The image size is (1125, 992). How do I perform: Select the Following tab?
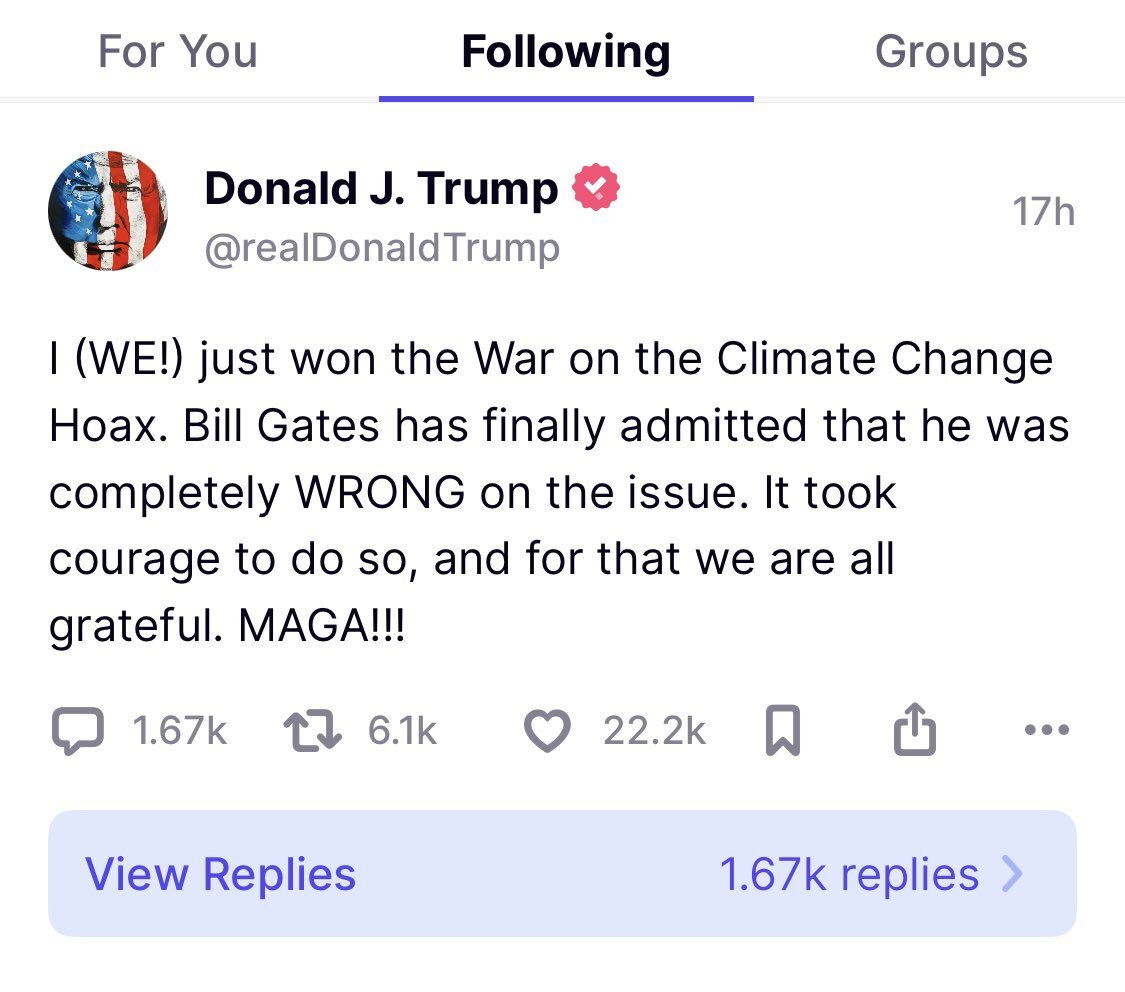[x=565, y=52]
